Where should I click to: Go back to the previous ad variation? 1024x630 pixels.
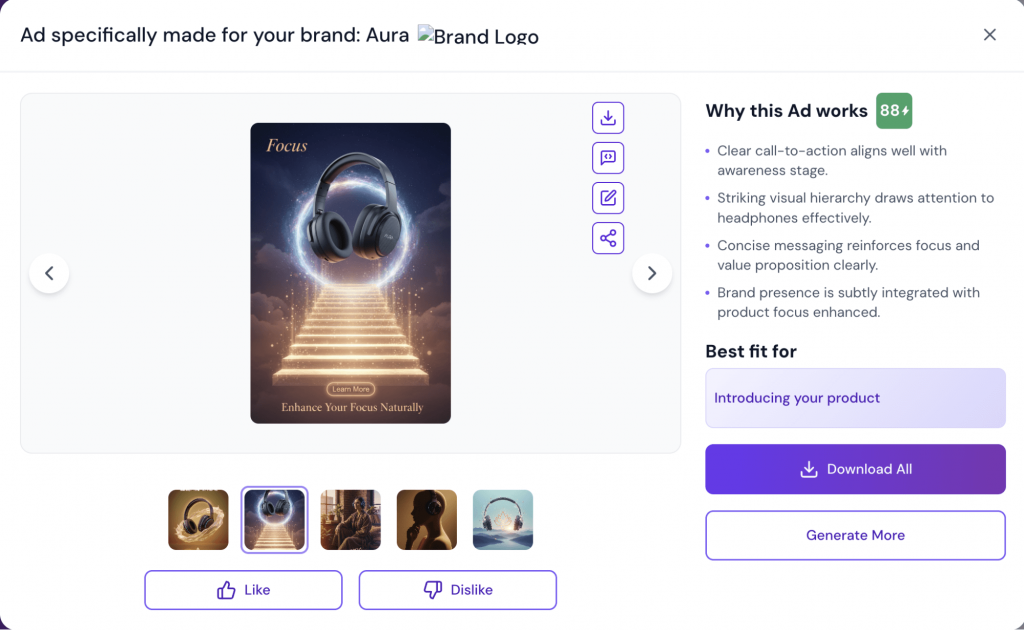point(49,272)
